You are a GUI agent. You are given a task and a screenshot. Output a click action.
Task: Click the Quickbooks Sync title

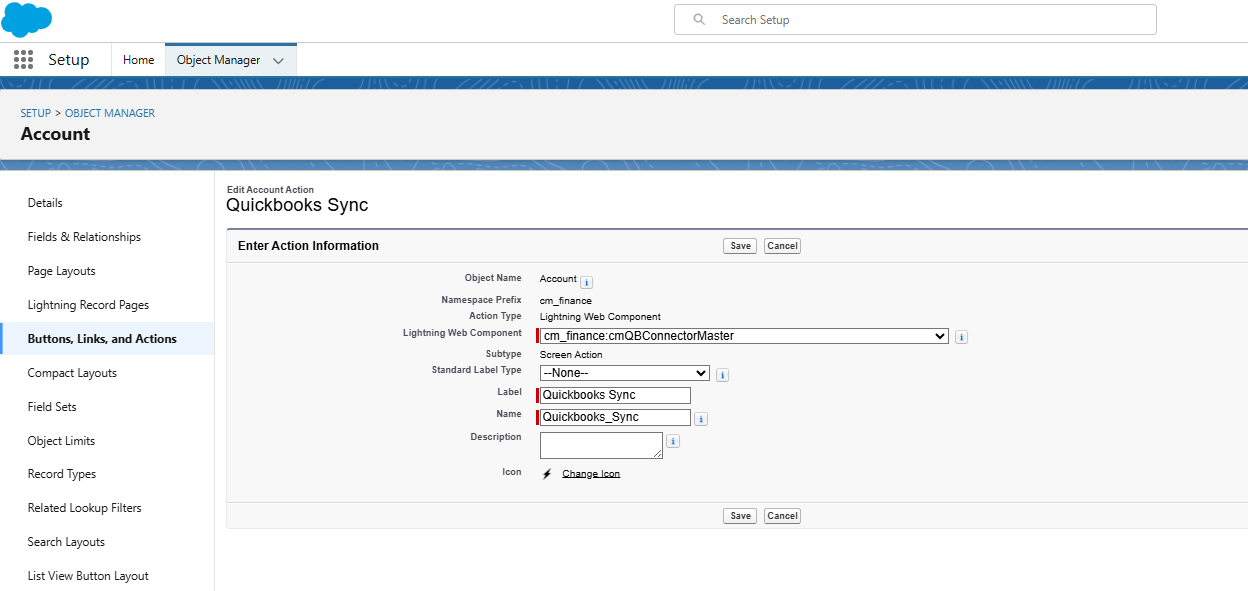297,205
